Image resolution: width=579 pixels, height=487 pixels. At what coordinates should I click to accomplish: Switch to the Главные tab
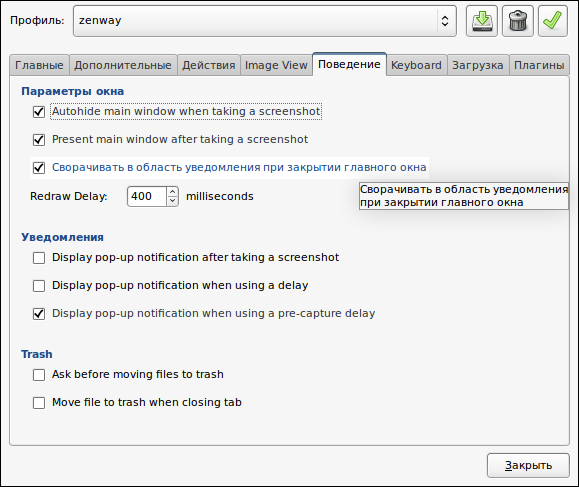pyautogui.click(x=39, y=65)
